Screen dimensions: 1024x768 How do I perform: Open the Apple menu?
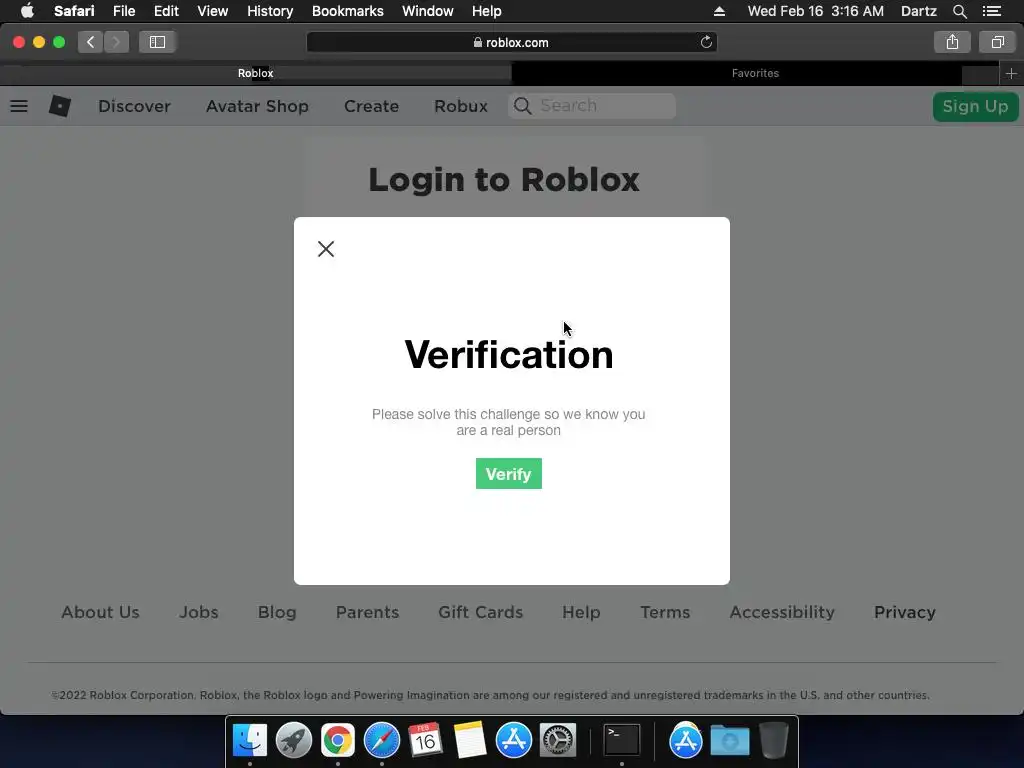click(27, 11)
